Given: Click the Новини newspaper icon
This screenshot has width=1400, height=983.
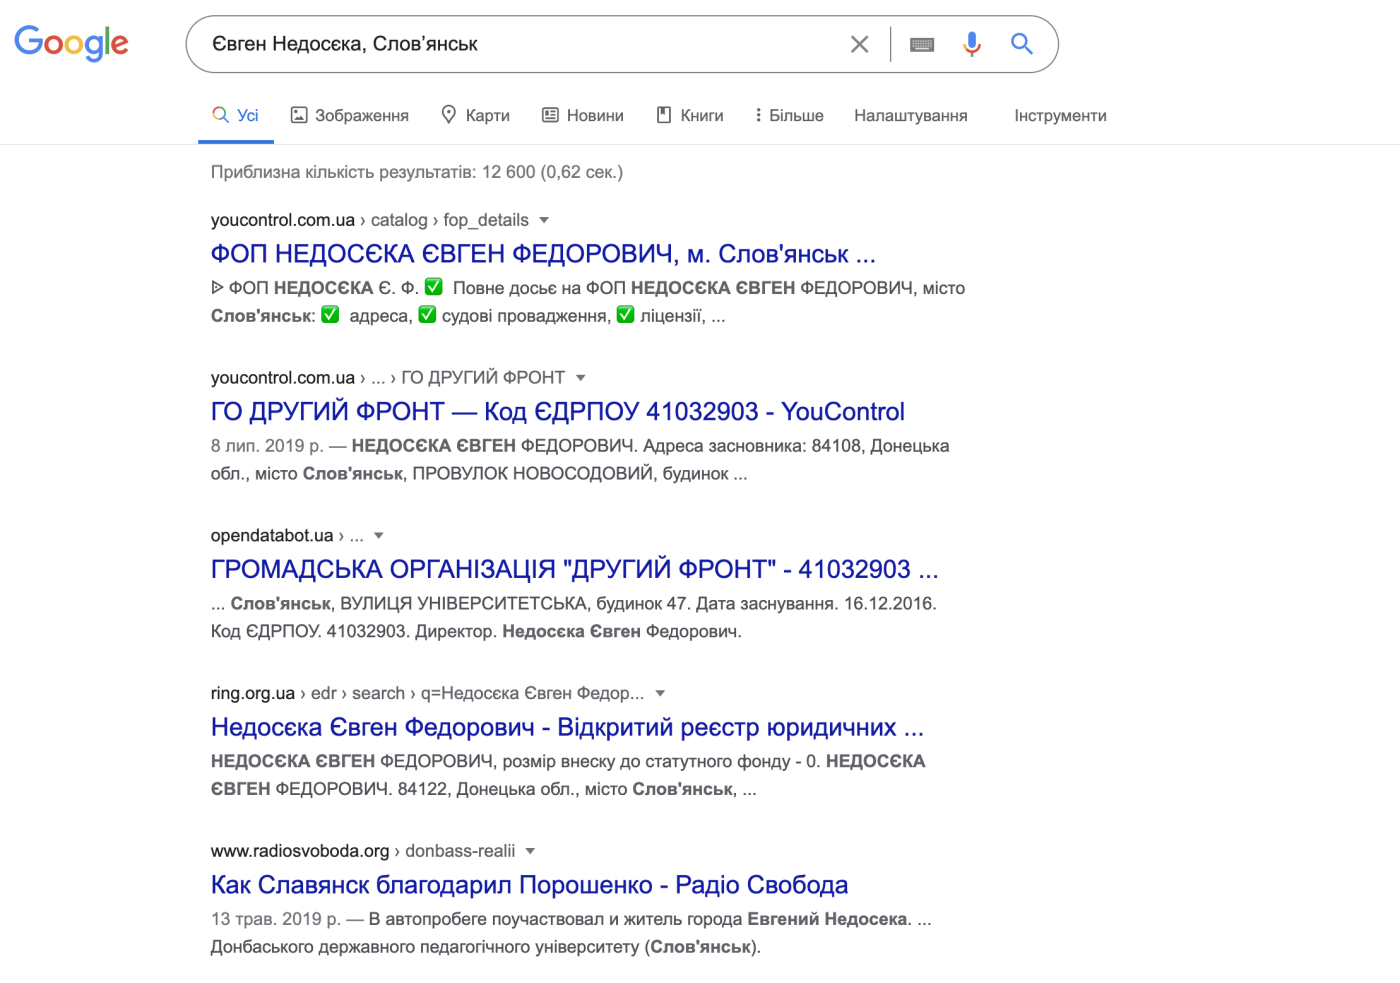Looking at the screenshot, I should pyautogui.click(x=550, y=115).
